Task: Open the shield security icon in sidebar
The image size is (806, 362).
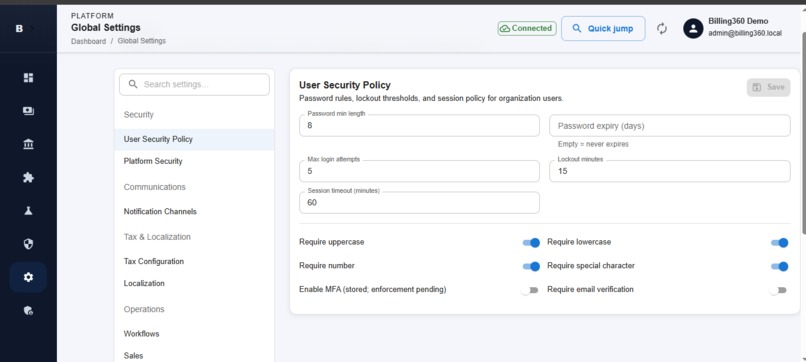Action: [28, 244]
